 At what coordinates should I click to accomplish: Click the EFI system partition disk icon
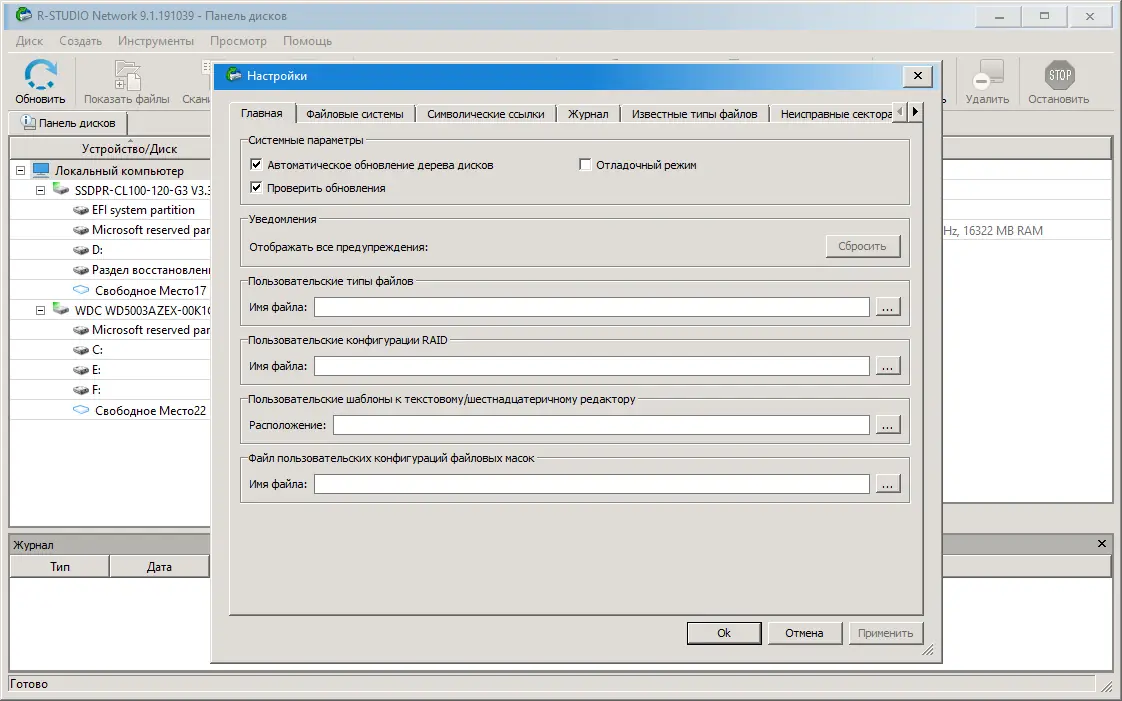[x=81, y=210]
